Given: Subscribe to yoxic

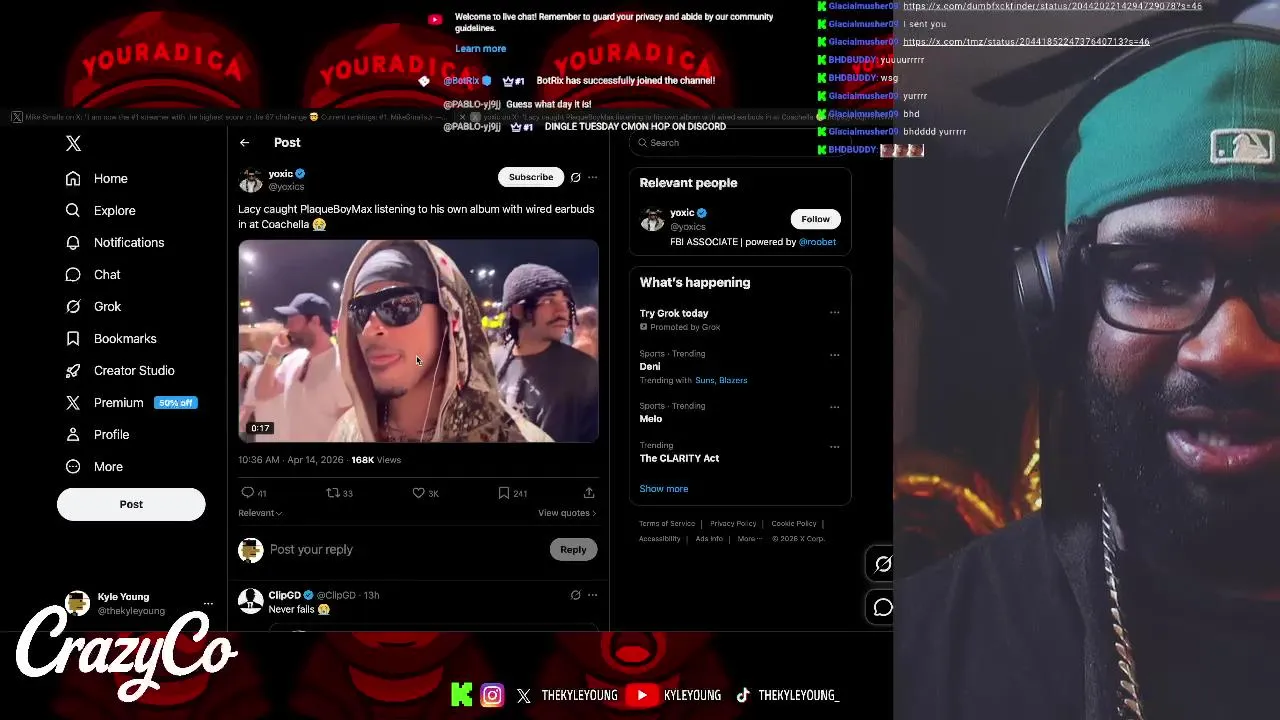Looking at the screenshot, I should click(531, 177).
